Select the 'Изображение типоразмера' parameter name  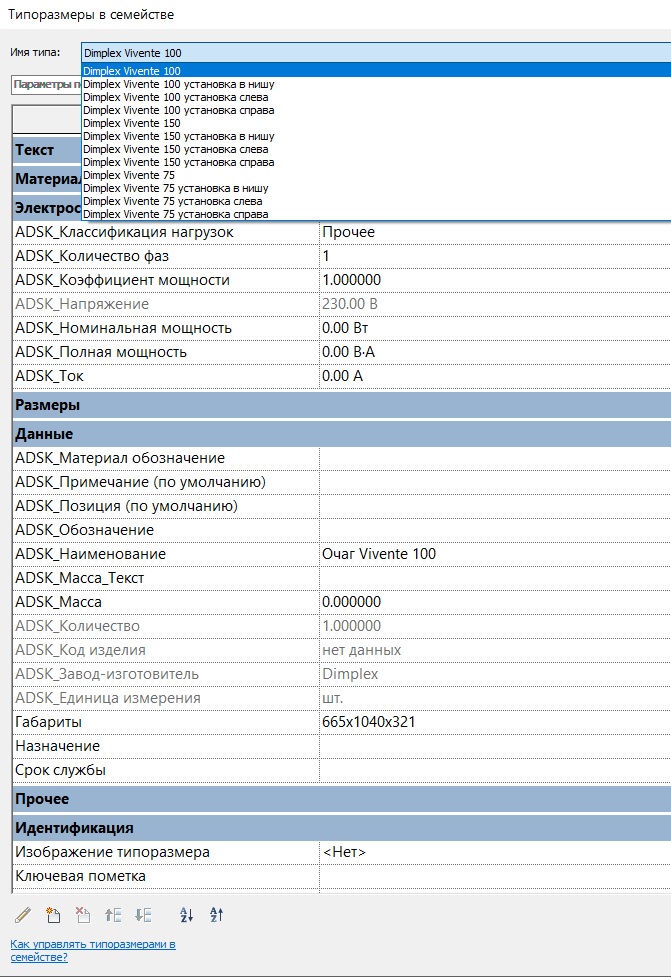click(112, 852)
